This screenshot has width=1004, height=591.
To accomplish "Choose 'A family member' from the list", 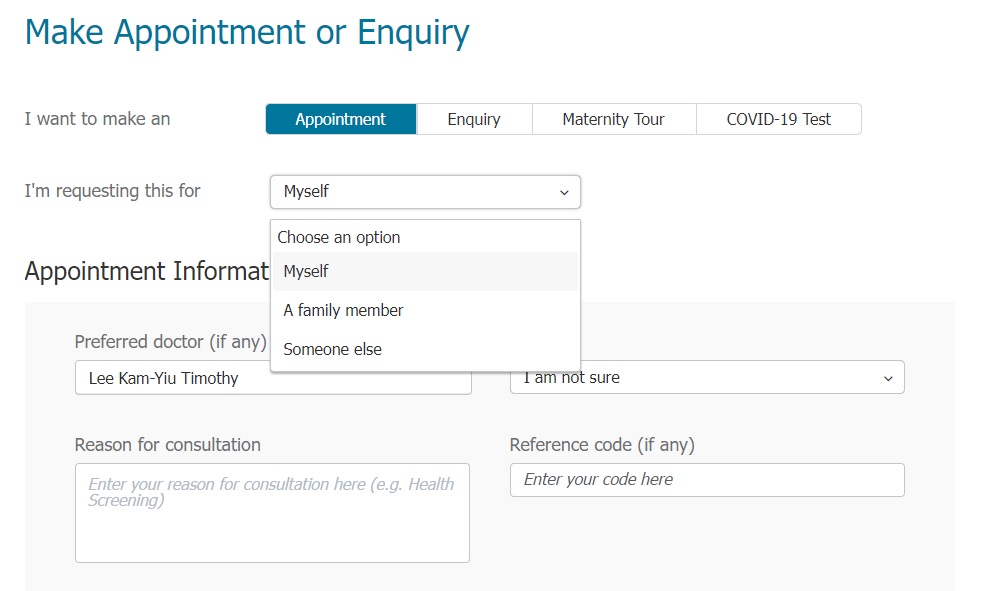I will [343, 310].
